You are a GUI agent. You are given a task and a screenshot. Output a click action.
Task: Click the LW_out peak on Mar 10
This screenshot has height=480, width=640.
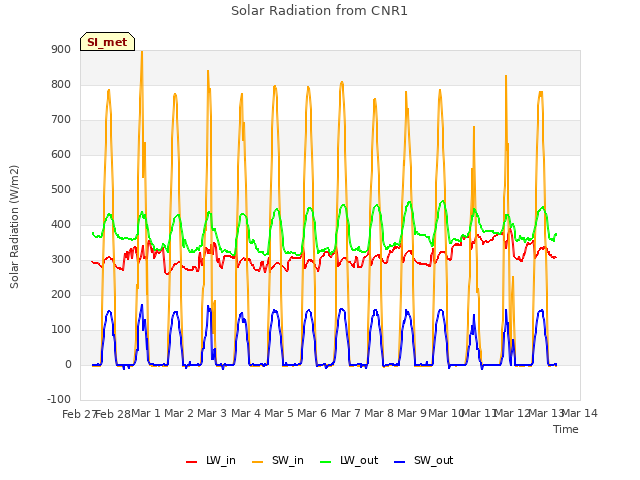[443, 201]
